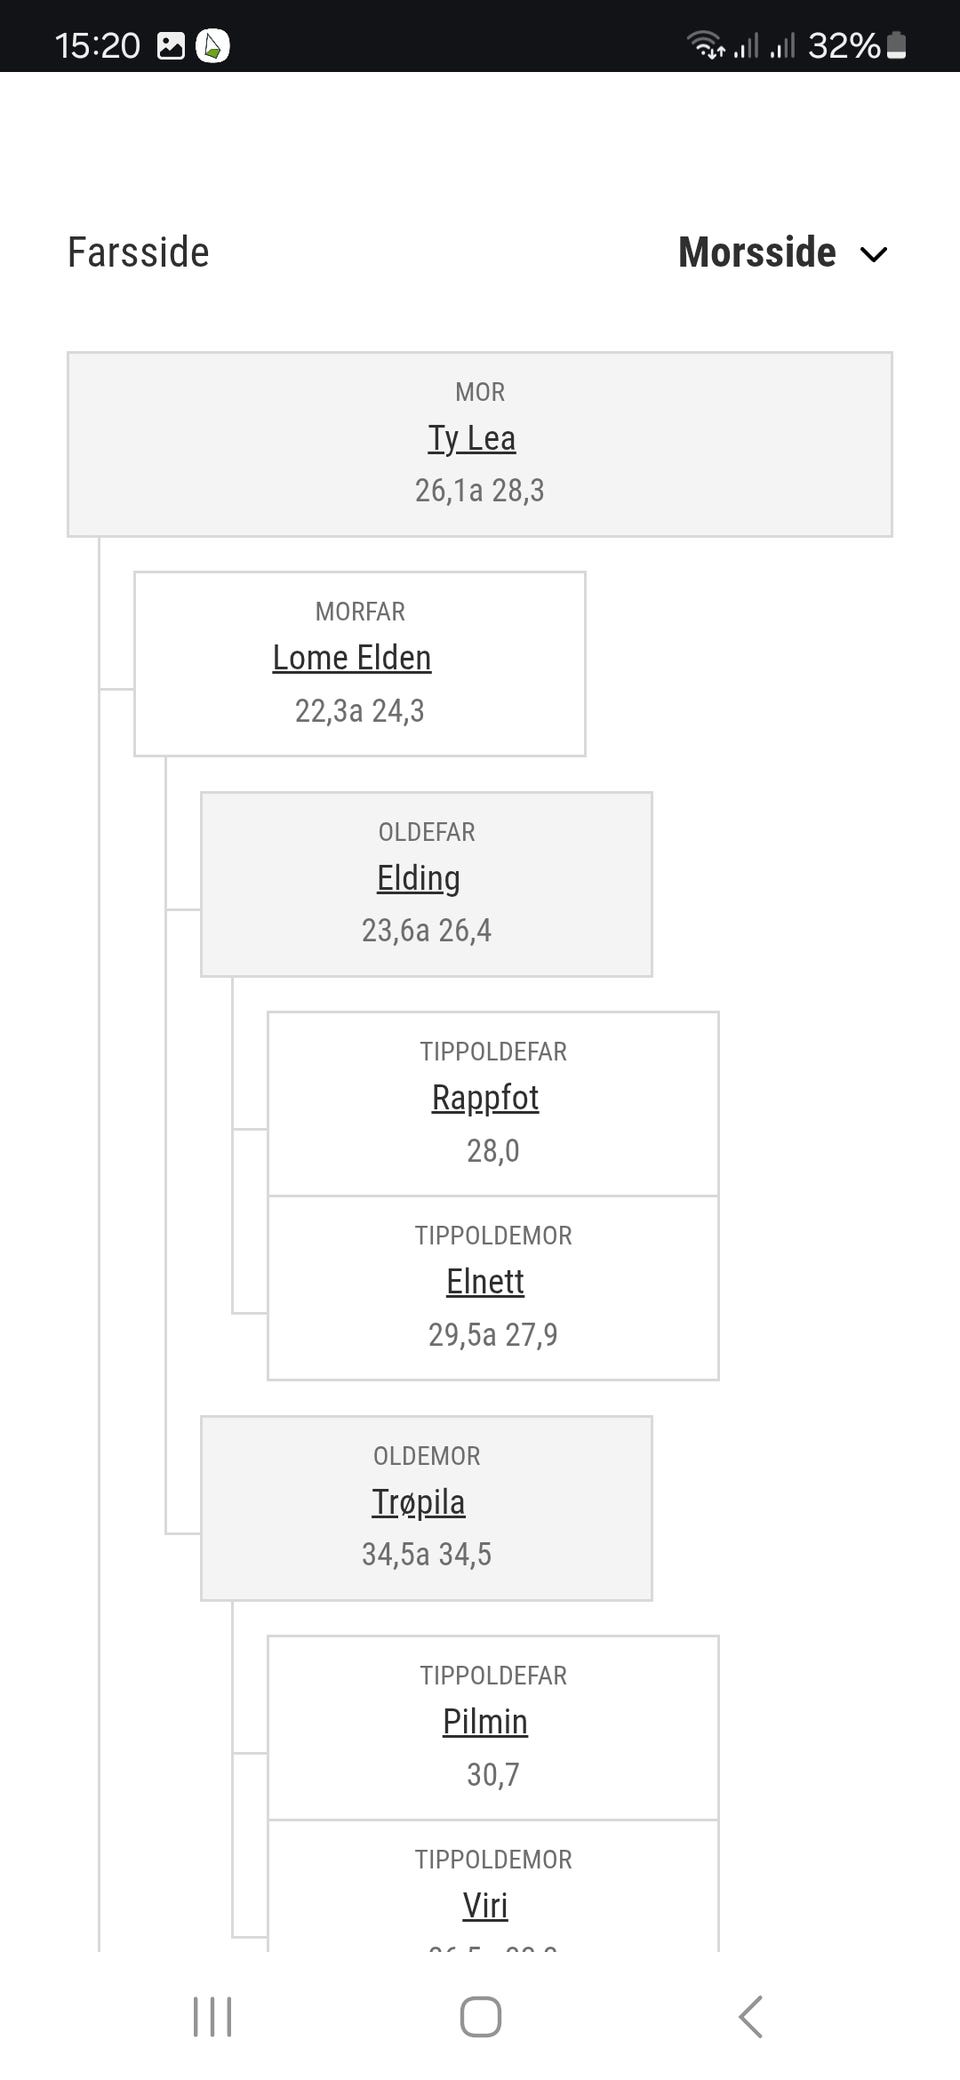The image size is (960, 2080).
Task: Open the Rappfot horse page
Action: pos(485,1098)
